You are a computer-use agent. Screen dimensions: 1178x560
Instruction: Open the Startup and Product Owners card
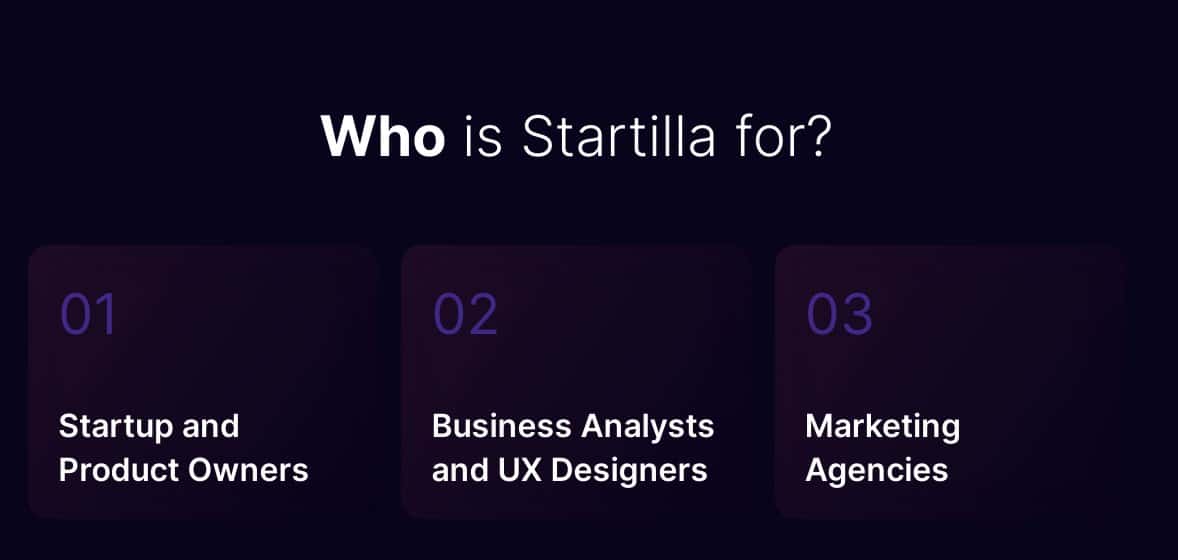point(203,383)
